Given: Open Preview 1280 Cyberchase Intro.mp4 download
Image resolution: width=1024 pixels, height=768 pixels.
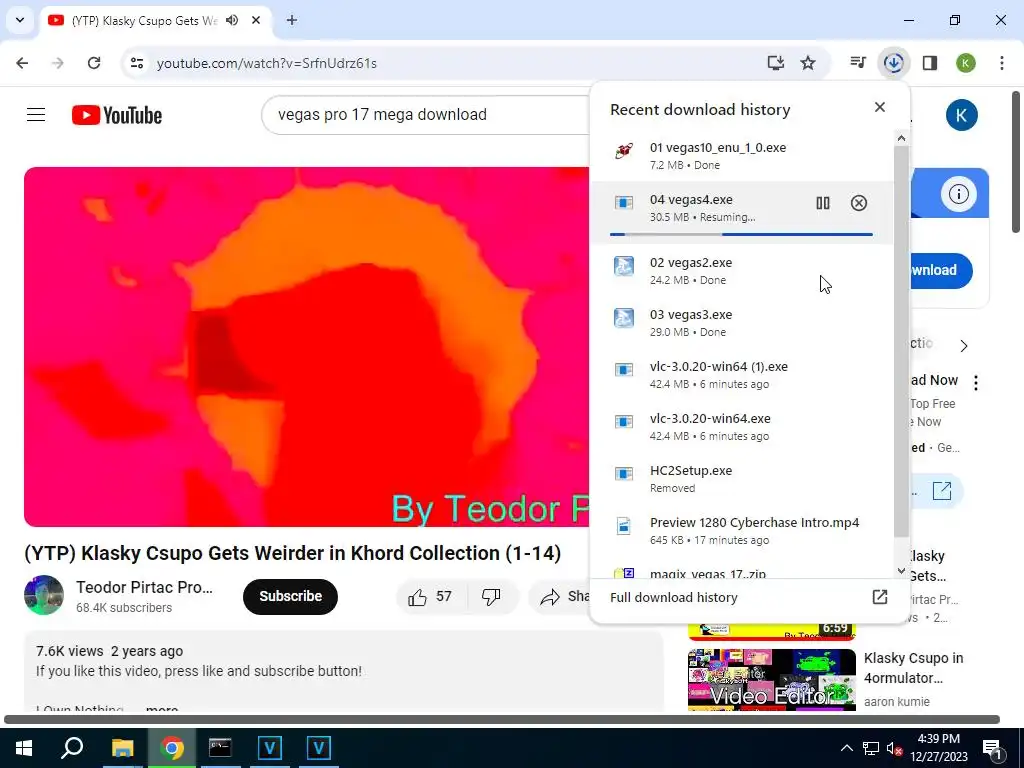Looking at the screenshot, I should pos(741,531).
